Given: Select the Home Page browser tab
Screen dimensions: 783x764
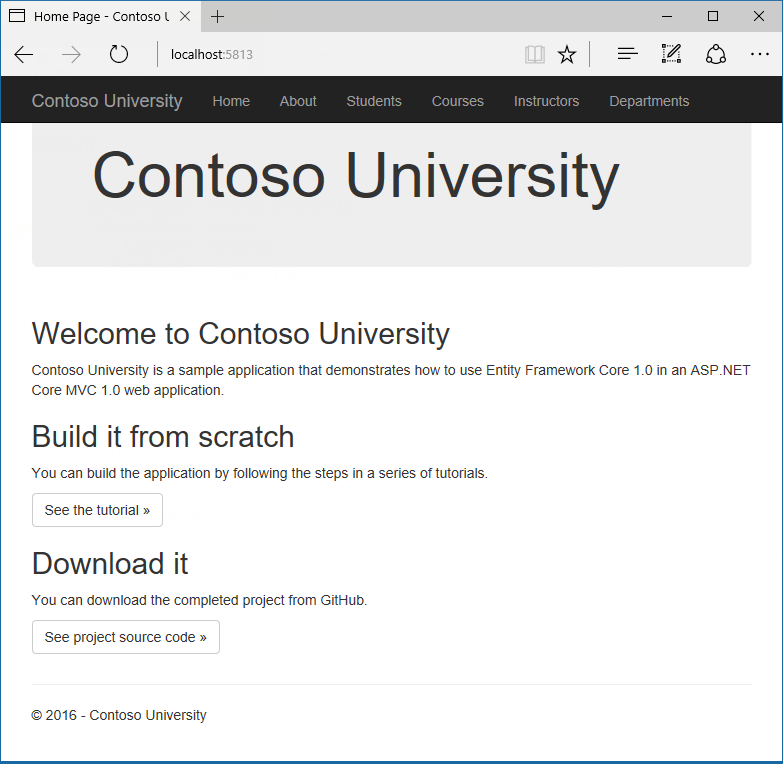Looking at the screenshot, I should (95, 17).
